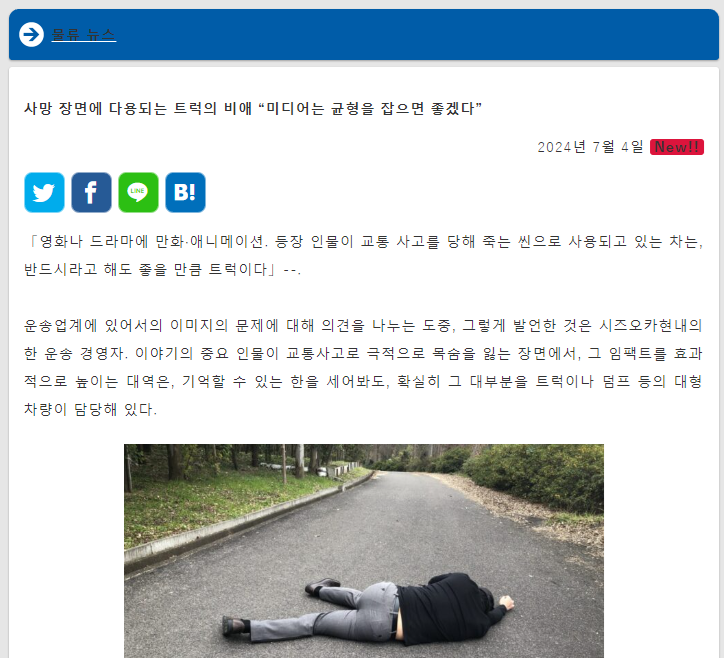The height and width of the screenshot is (658, 724).
Task: Click the white arrow circle icon in header
Action: [x=31, y=35]
